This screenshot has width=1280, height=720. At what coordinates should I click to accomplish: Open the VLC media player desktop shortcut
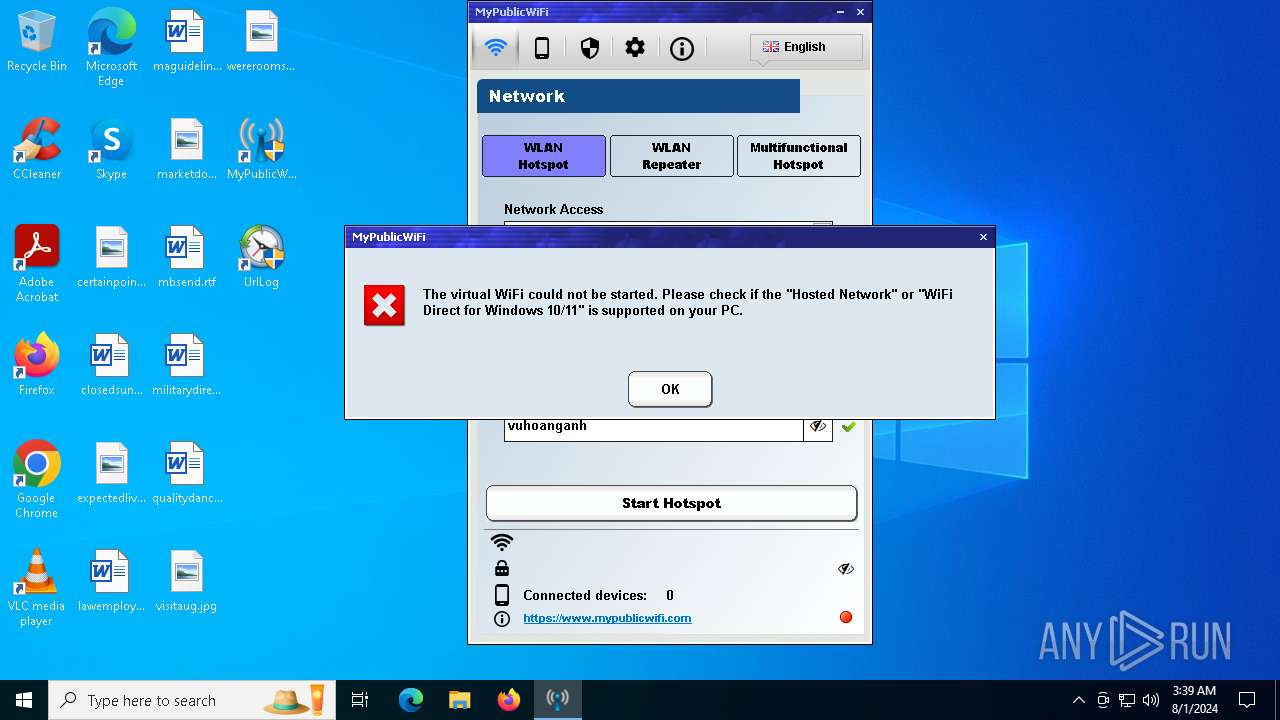pyautogui.click(x=37, y=587)
